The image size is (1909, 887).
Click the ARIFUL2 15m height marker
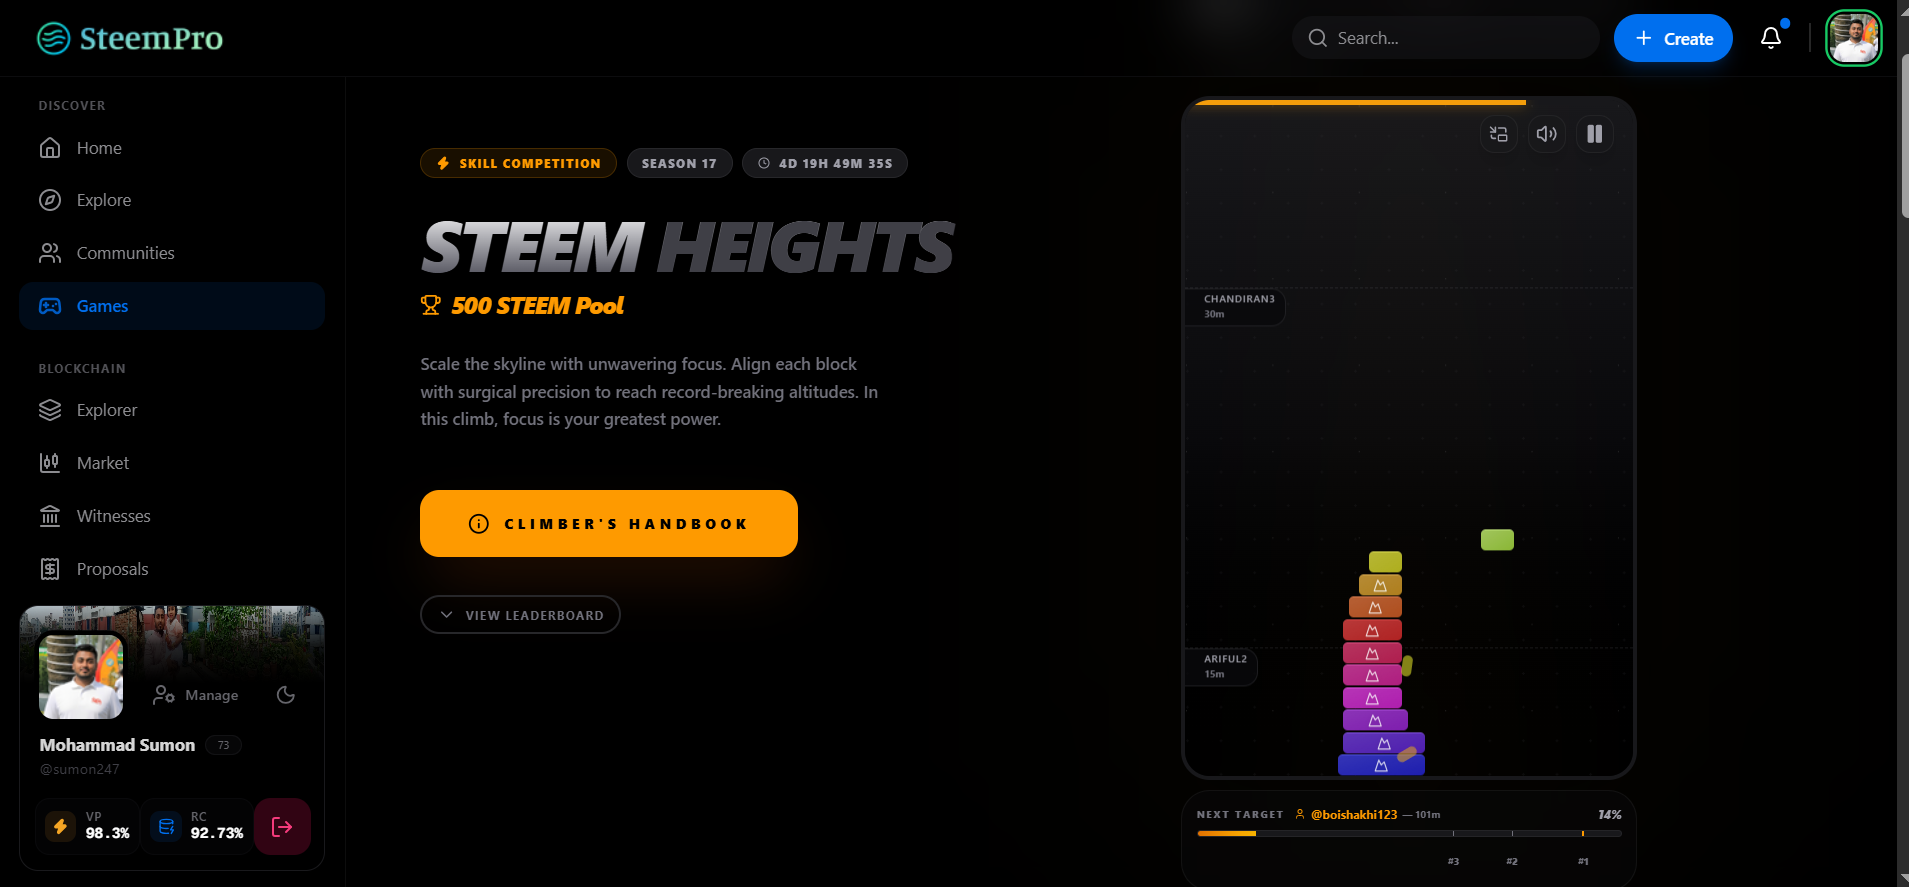pyautogui.click(x=1221, y=666)
